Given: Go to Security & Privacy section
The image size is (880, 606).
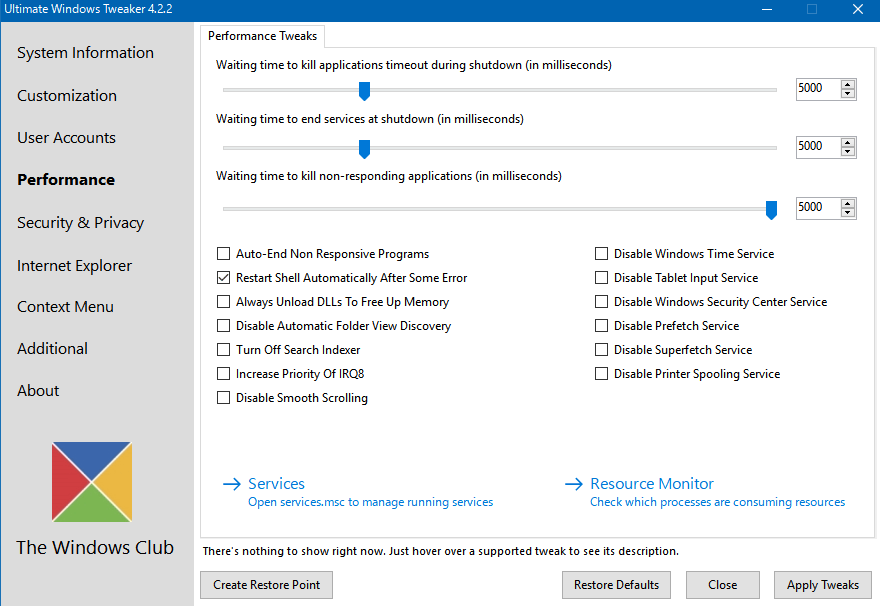Looking at the screenshot, I should 80,223.
